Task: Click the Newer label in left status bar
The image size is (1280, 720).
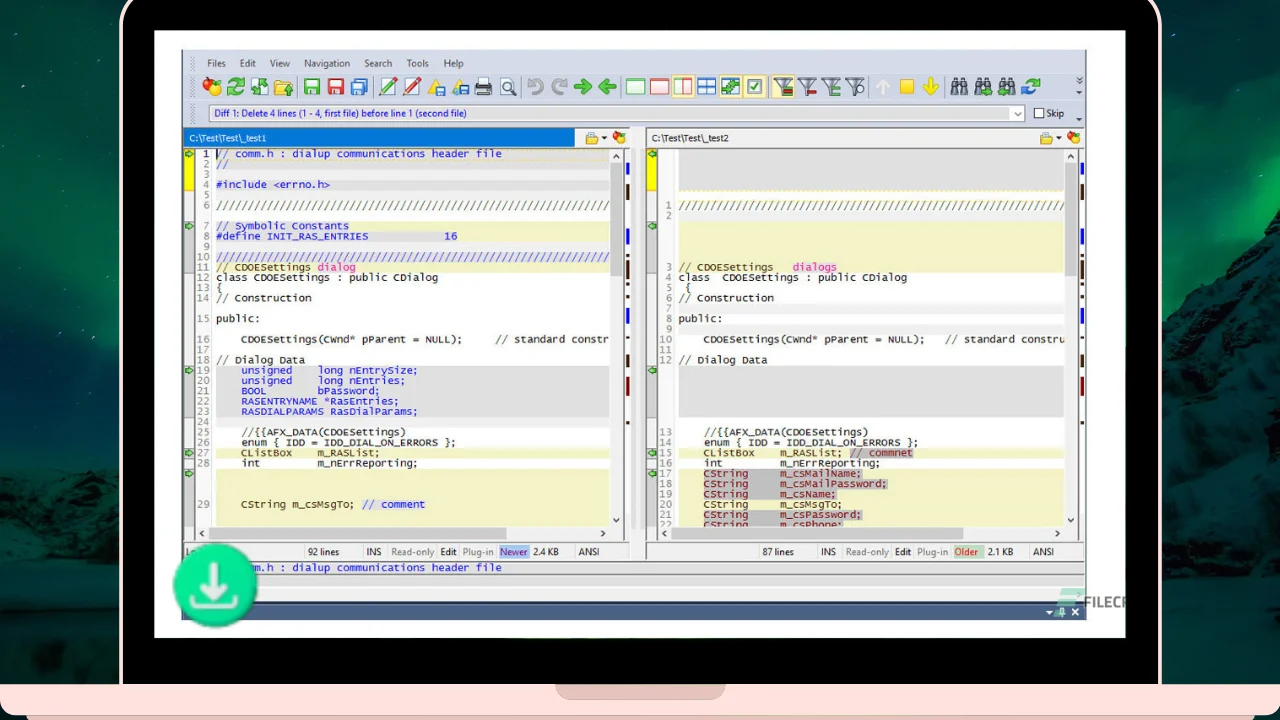Action: click(x=514, y=552)
